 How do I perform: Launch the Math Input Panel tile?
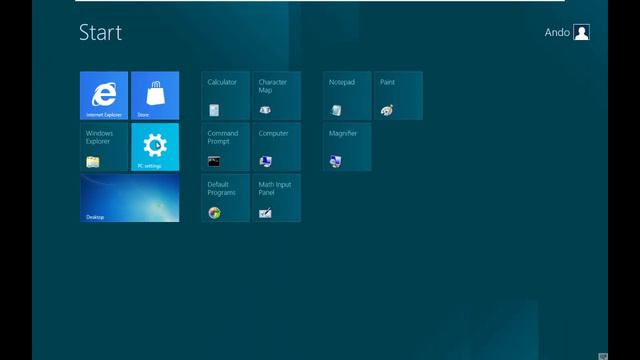click(x=277, y=198)
